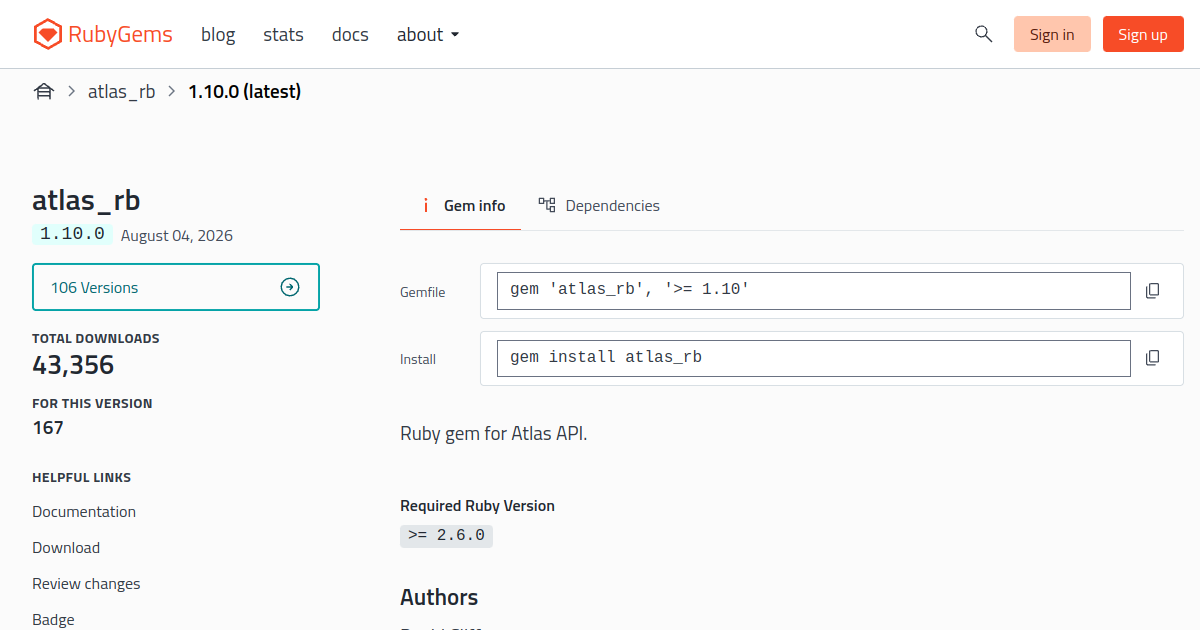The image size is (1200, 630).
Task: Copy the install command with copy icon
Action: point(1152,358)
